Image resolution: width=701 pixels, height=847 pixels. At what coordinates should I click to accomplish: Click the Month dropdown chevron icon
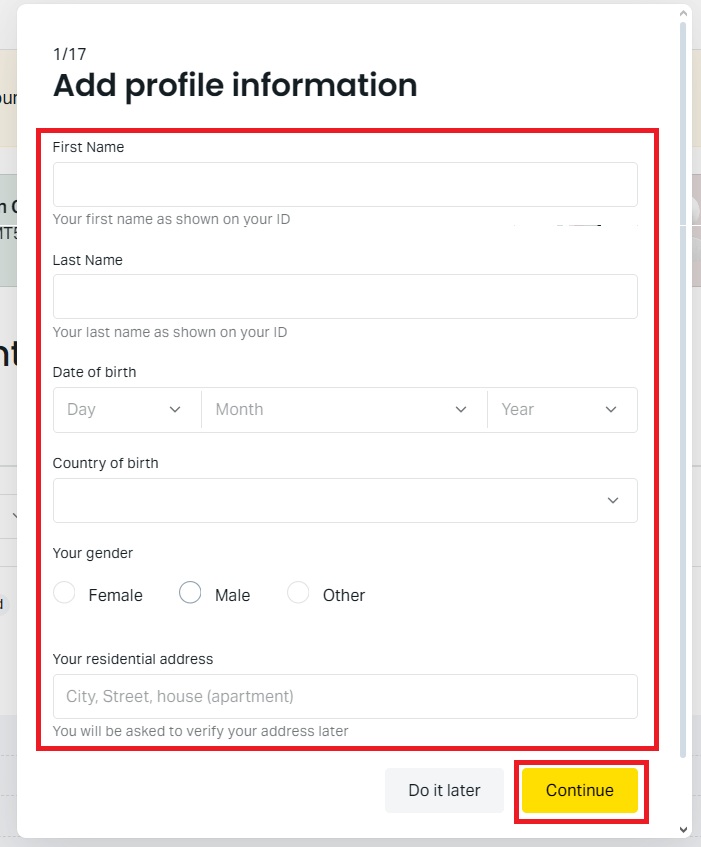[x=460, y=409]
